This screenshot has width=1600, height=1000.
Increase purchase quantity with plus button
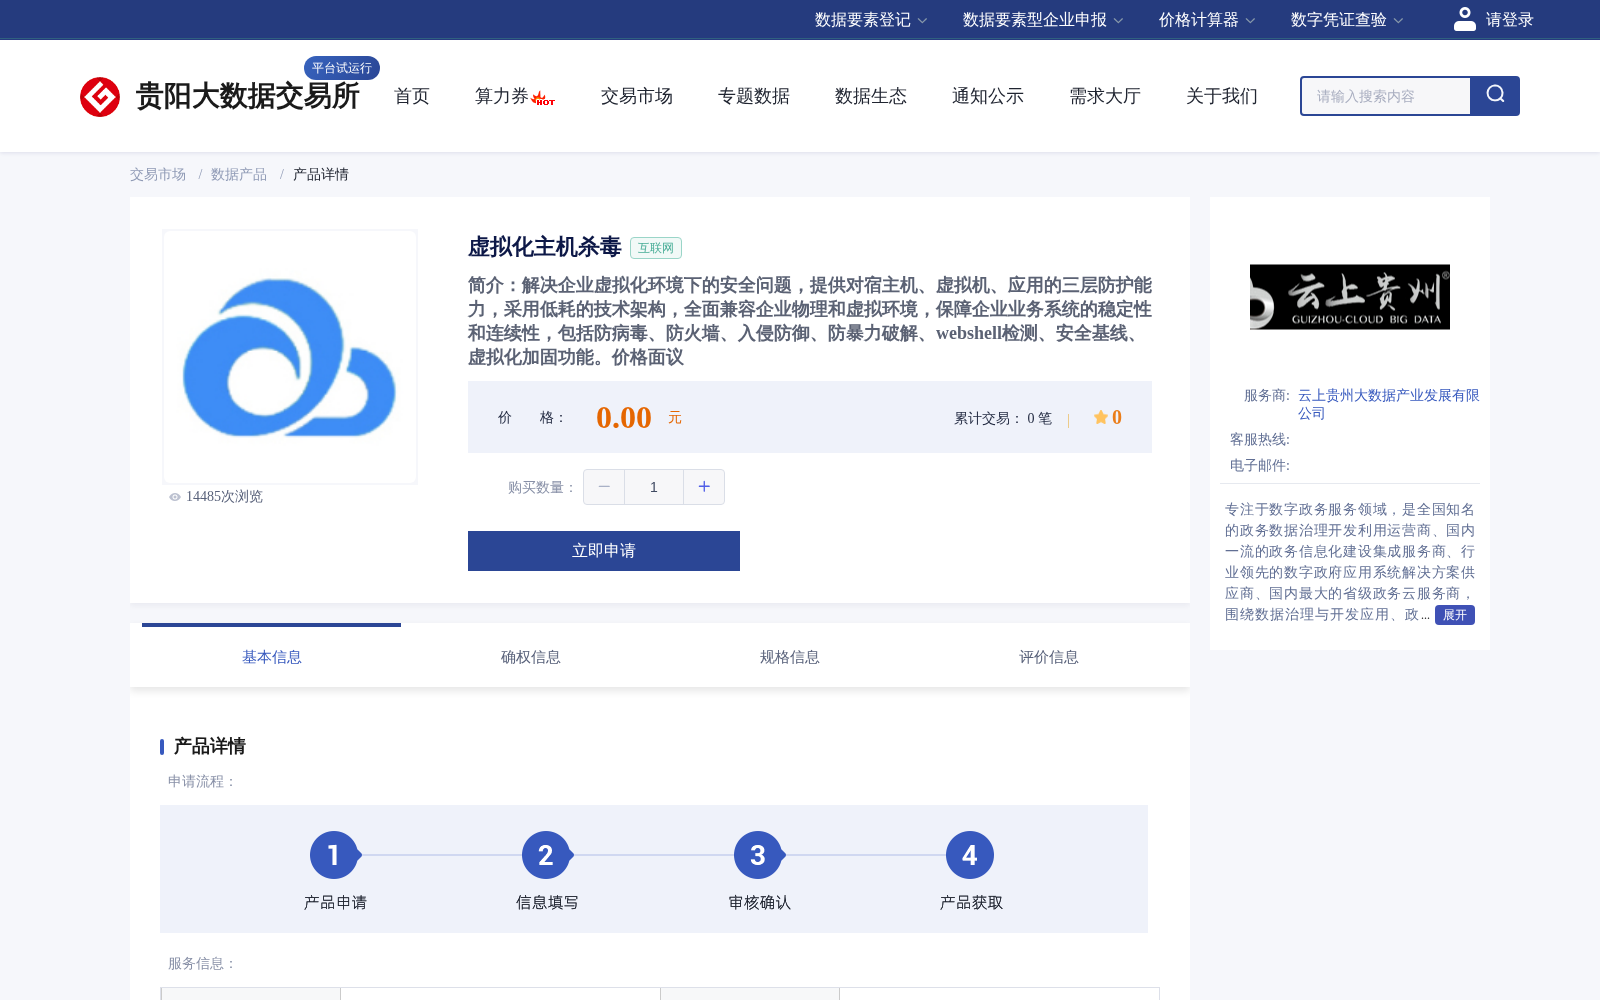tap(704, 487)
